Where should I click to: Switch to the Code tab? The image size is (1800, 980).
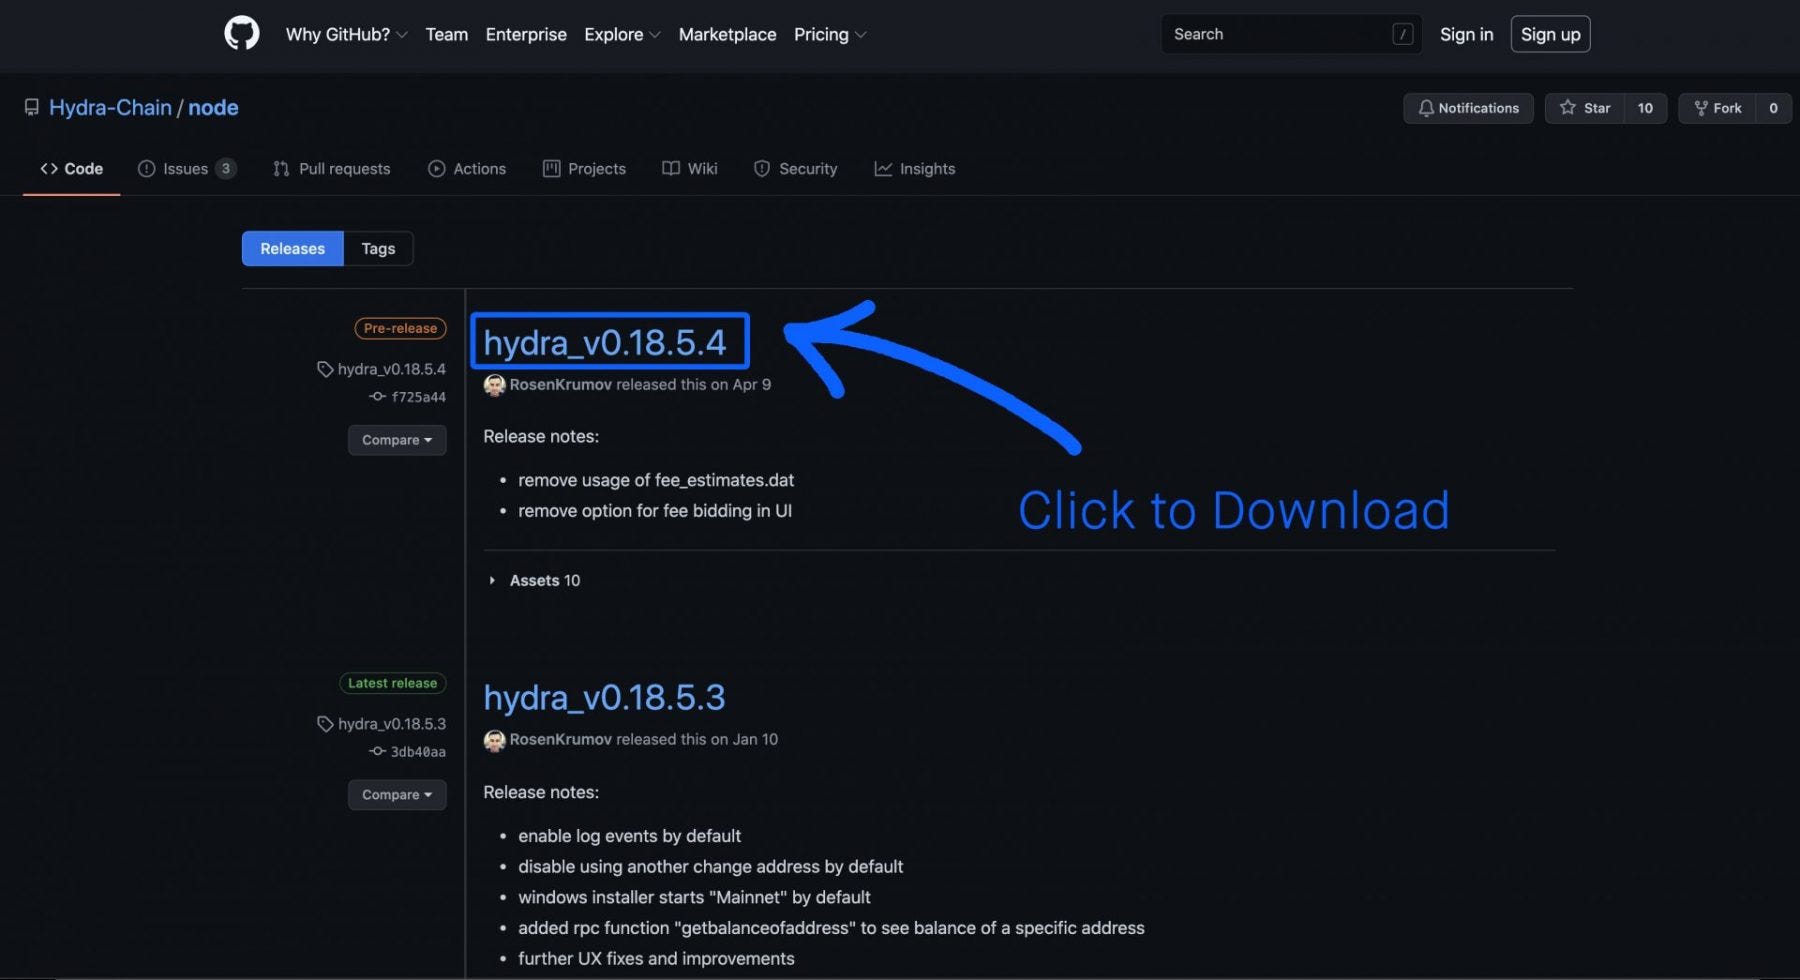point(71,169)
